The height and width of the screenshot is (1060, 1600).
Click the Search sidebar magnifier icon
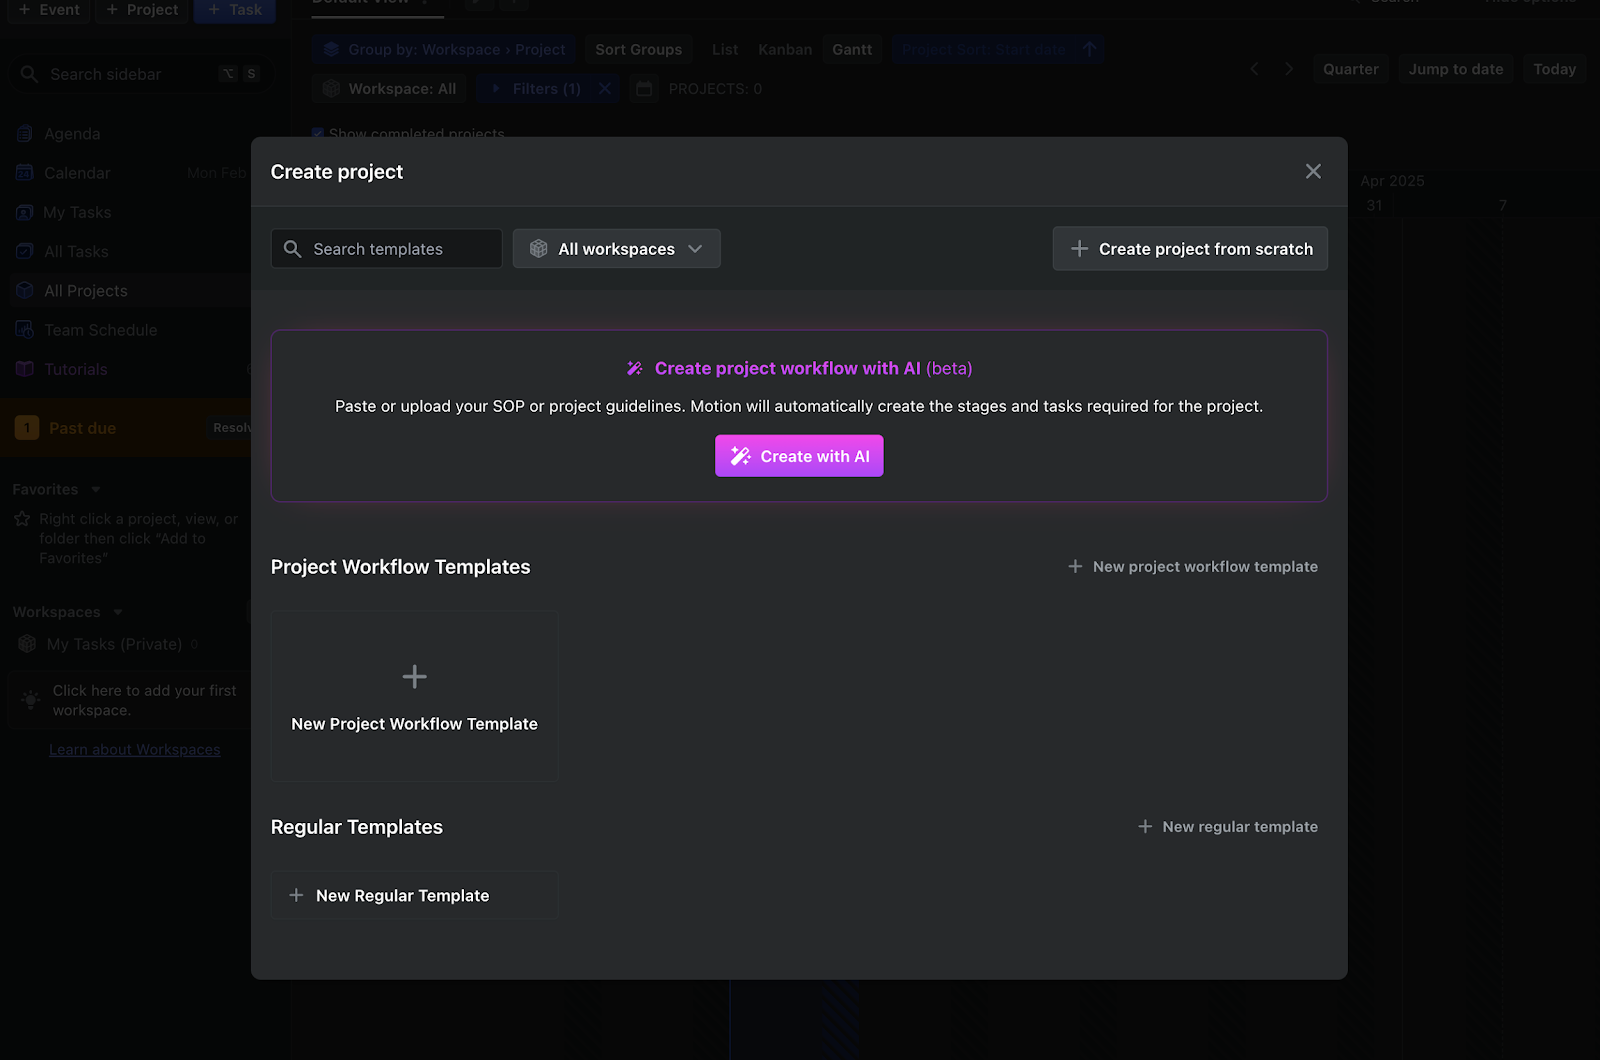point(29,74)
